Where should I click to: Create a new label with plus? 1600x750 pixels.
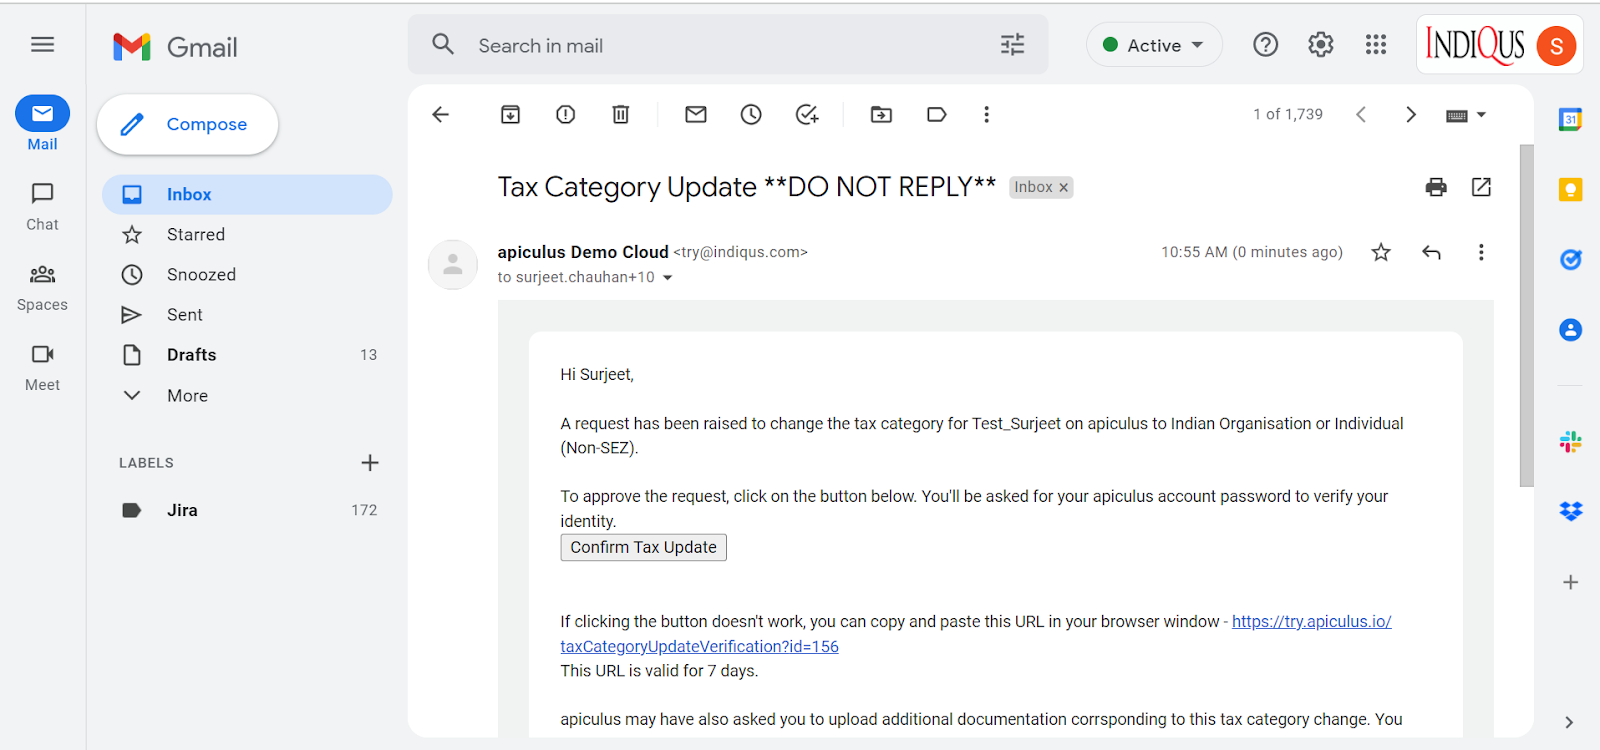click(369, 462)
